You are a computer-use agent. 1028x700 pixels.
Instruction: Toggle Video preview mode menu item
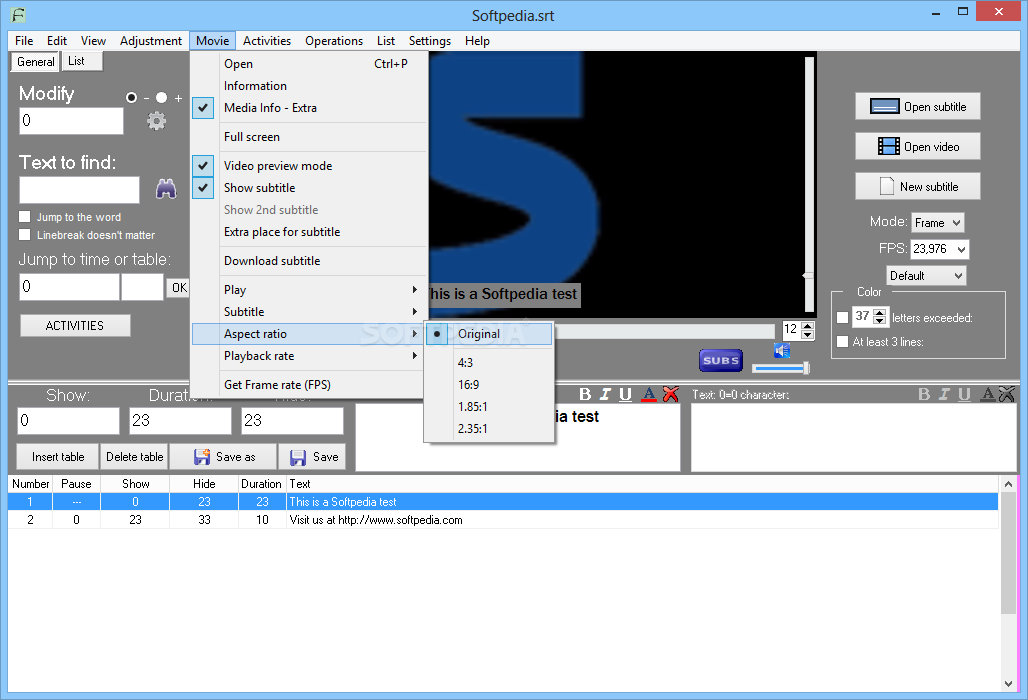(309, 166)
